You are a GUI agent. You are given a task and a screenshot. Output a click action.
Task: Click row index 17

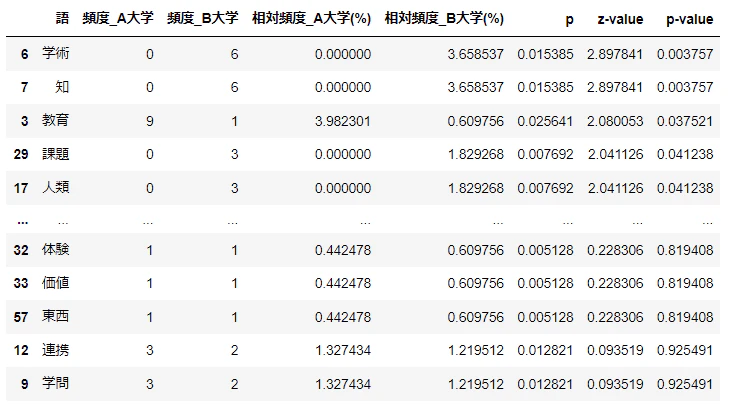point(21,188)
